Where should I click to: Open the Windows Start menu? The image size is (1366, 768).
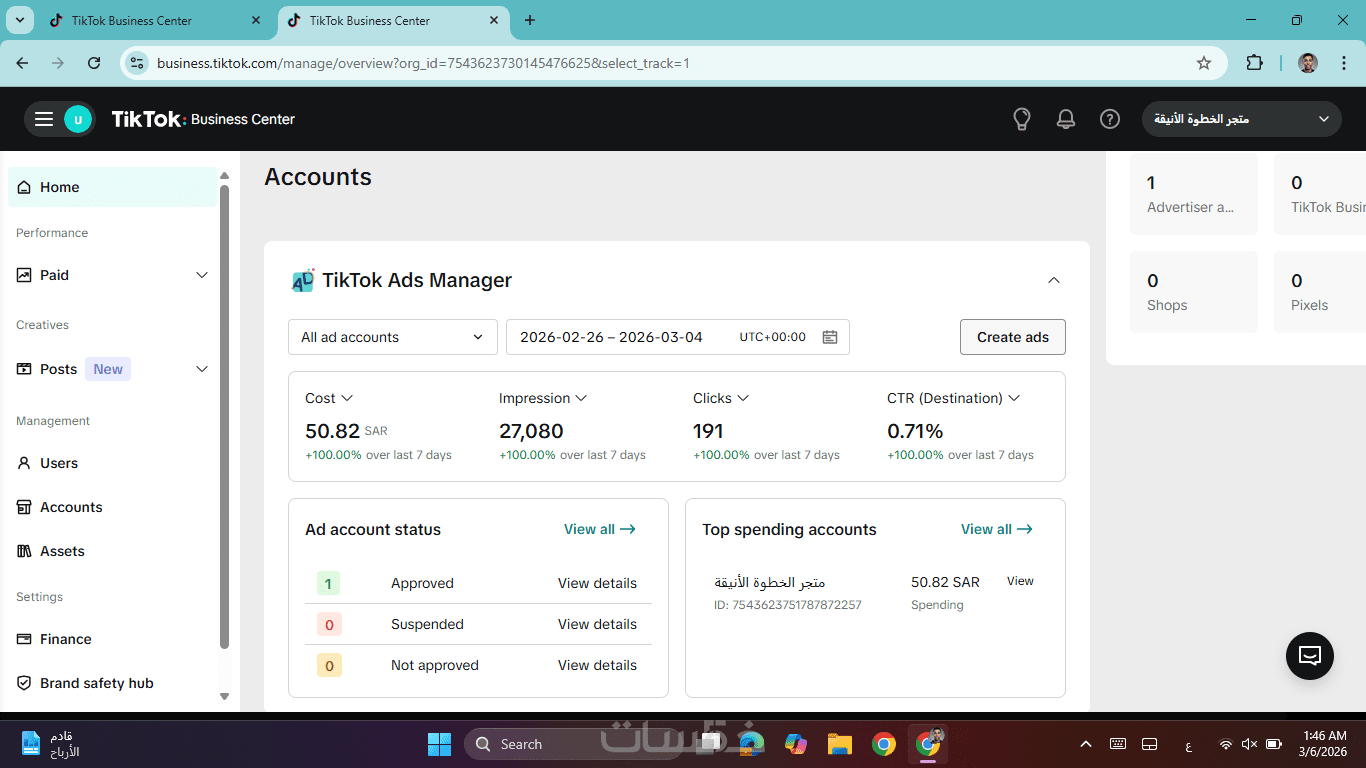(x=439, y=744)
